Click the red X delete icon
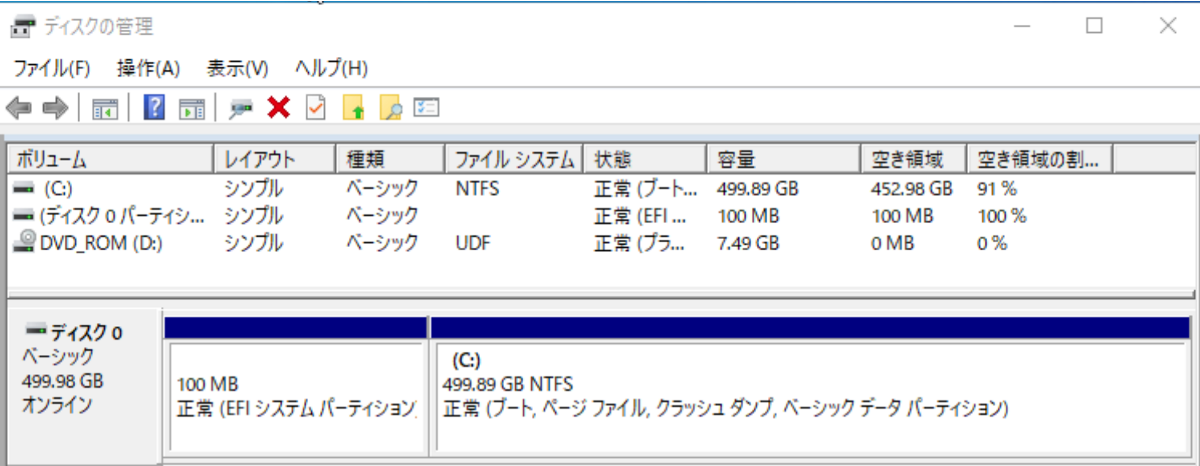 coord(278,108)
